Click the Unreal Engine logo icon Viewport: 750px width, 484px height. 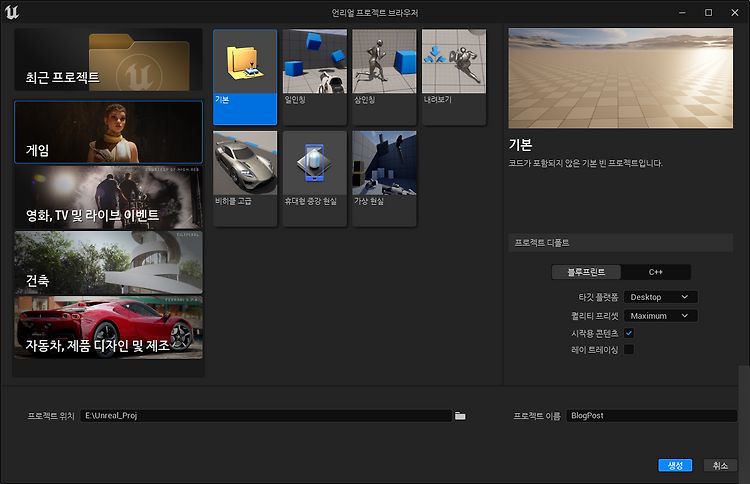11,12
